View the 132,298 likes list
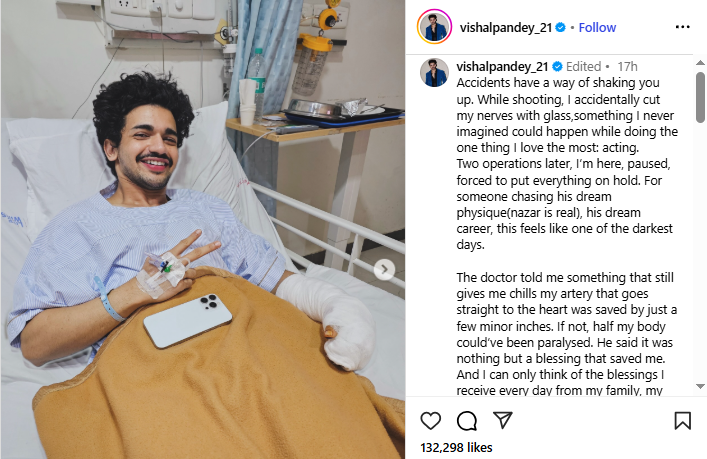Screen dimensions: 707x459 (456, 448)
